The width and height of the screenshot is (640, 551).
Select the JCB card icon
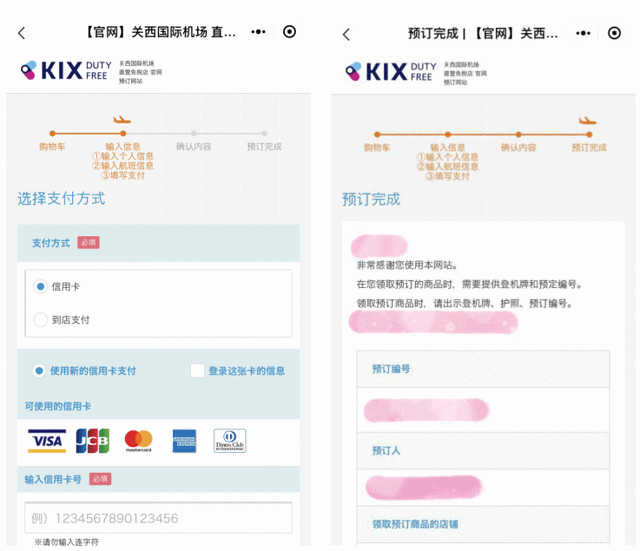(x=92, y=440)
